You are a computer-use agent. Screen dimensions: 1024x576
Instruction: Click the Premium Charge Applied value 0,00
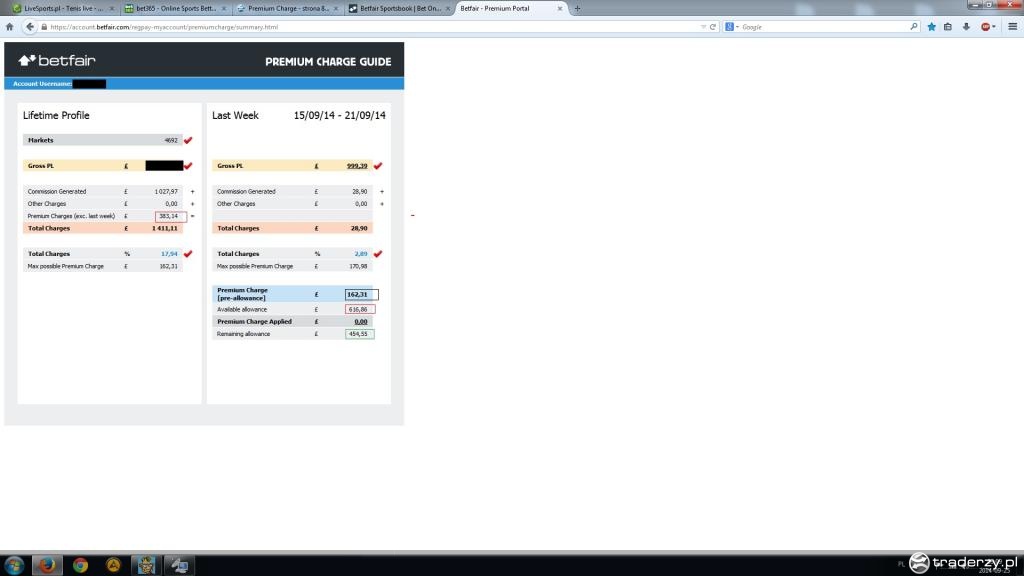pos(360,321)
